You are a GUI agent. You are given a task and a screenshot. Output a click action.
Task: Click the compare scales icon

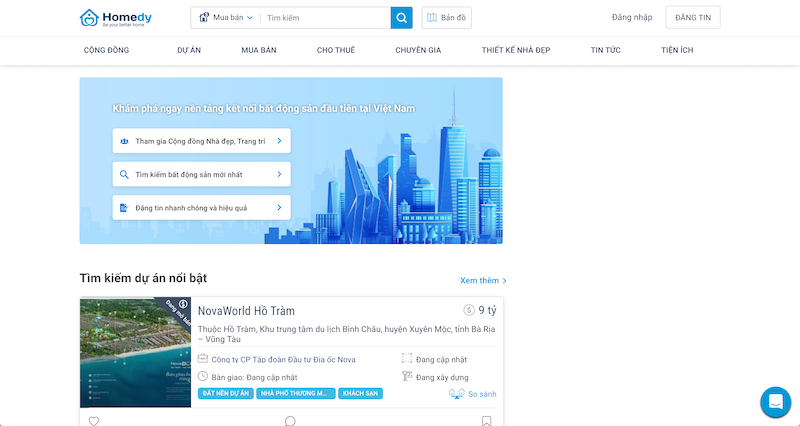[x=457, y=393]
